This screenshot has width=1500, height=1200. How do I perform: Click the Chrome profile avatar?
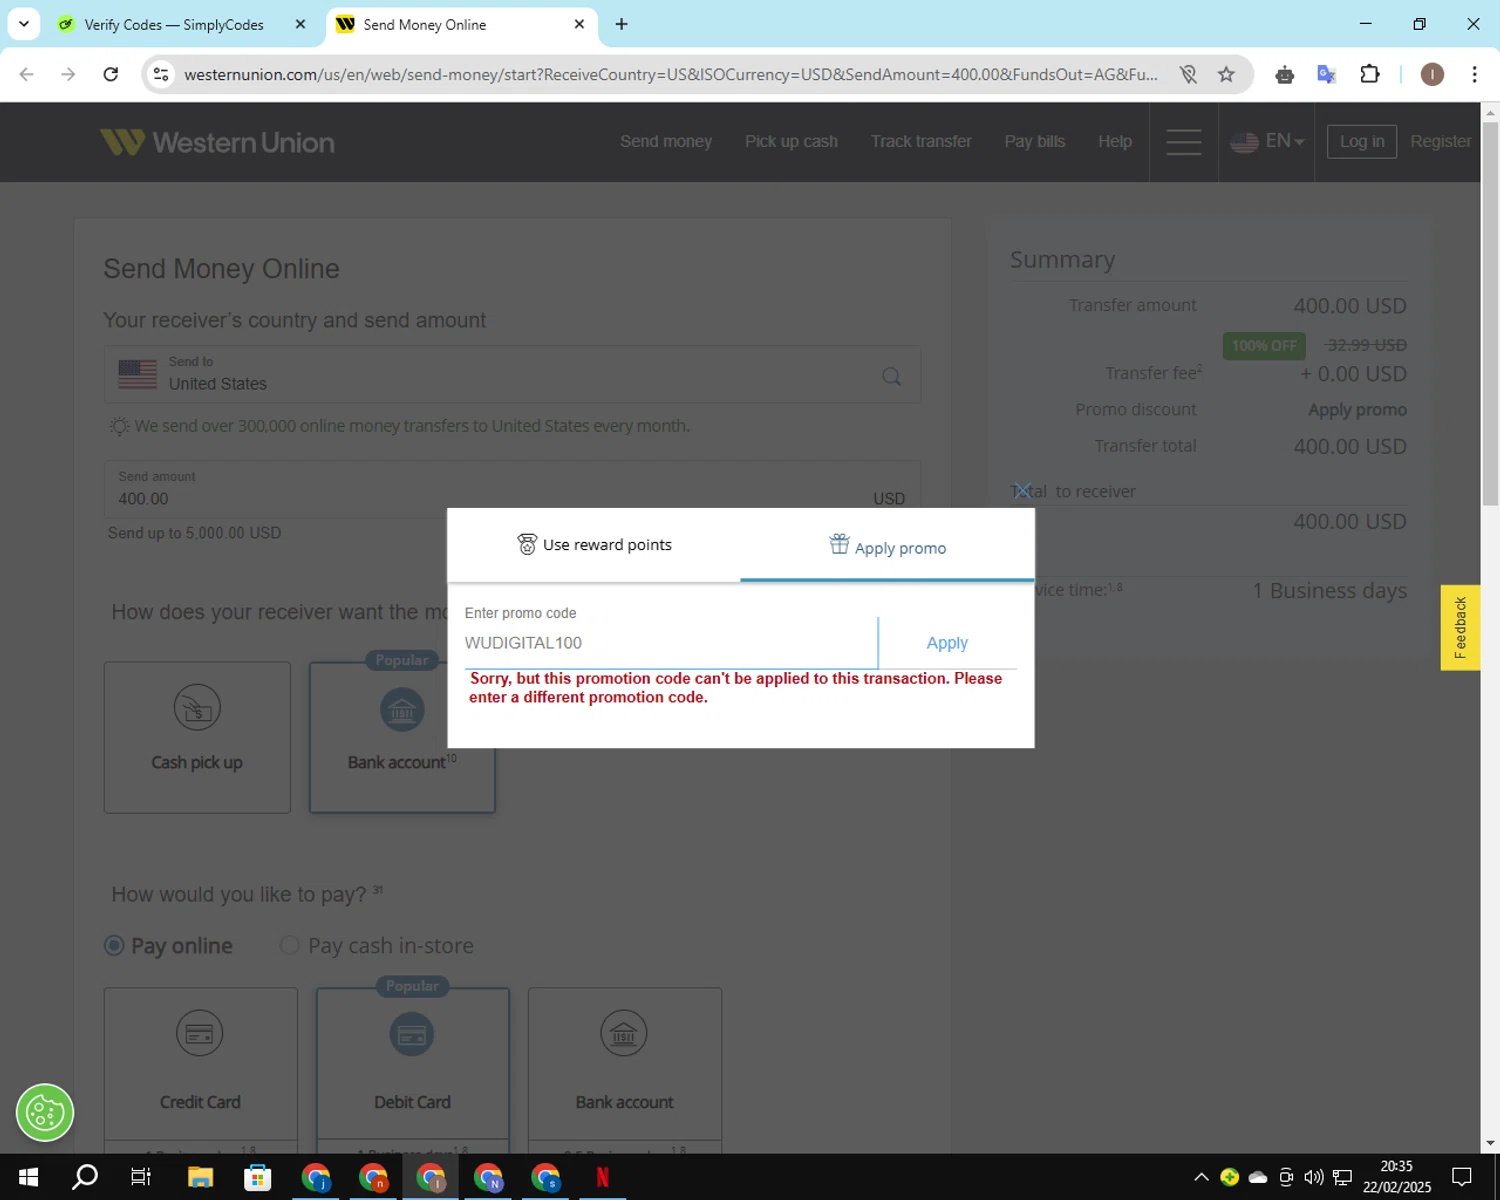1432,74
